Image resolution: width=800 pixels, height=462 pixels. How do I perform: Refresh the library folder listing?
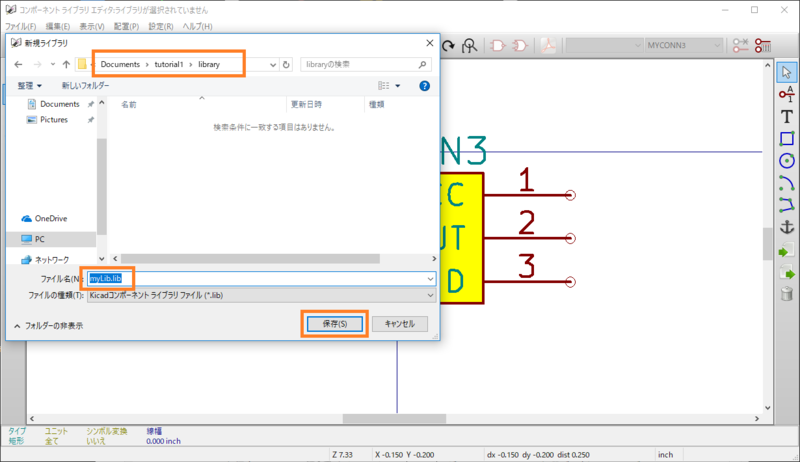coord(286,65)
